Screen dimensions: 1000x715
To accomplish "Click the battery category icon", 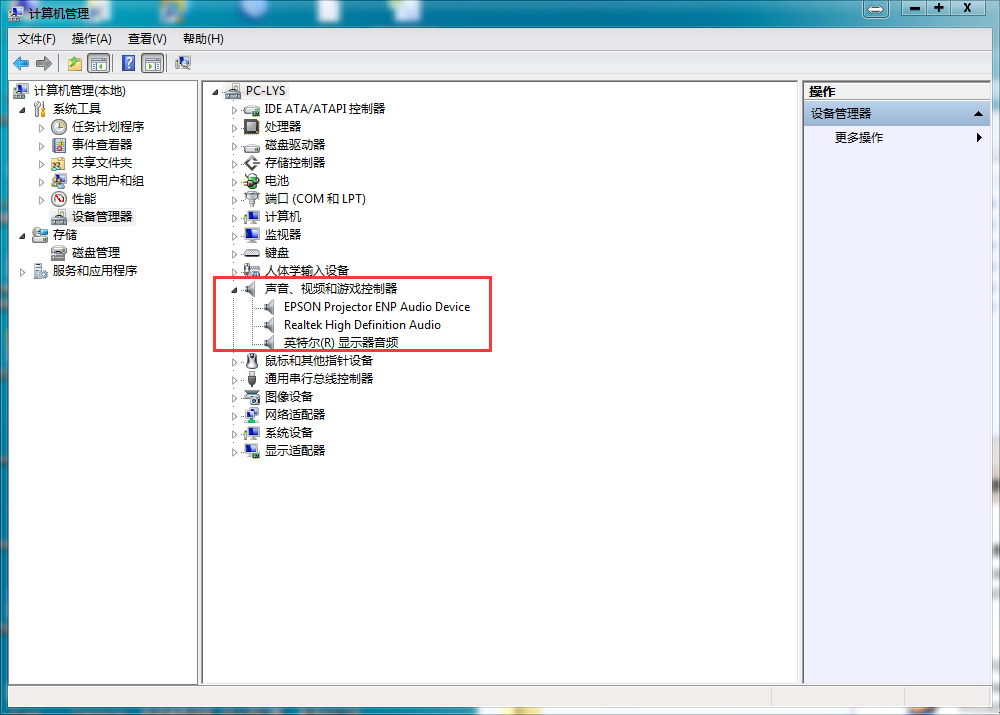I will [252, 181].
